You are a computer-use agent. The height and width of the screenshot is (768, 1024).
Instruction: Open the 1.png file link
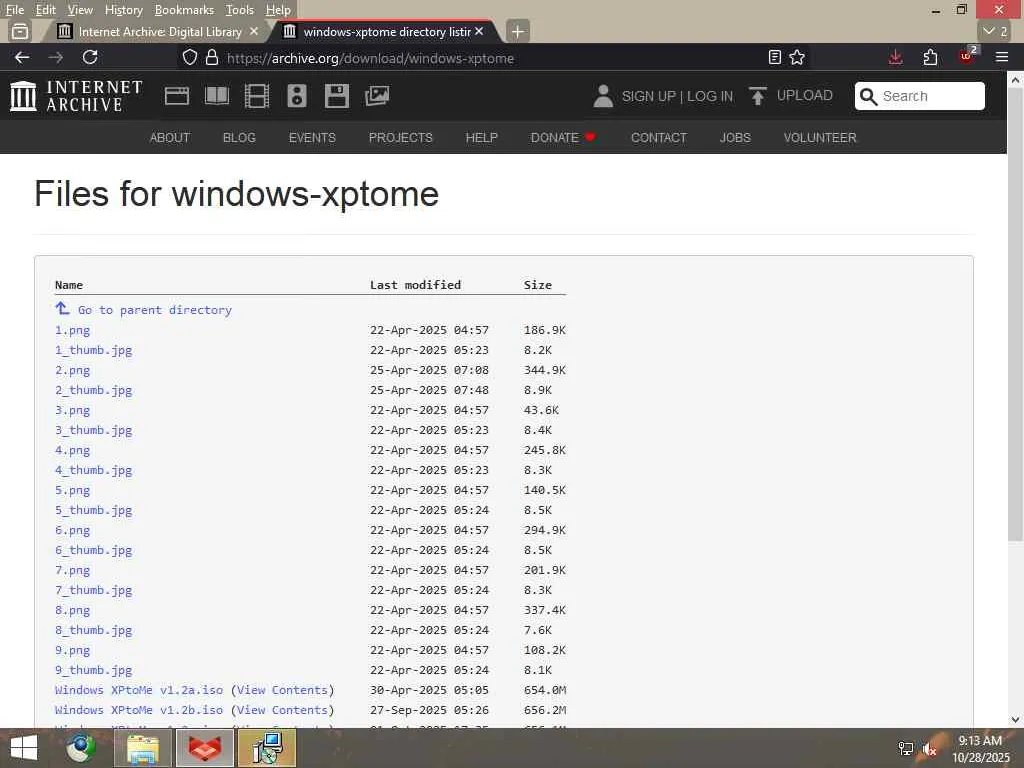point(72,330)
